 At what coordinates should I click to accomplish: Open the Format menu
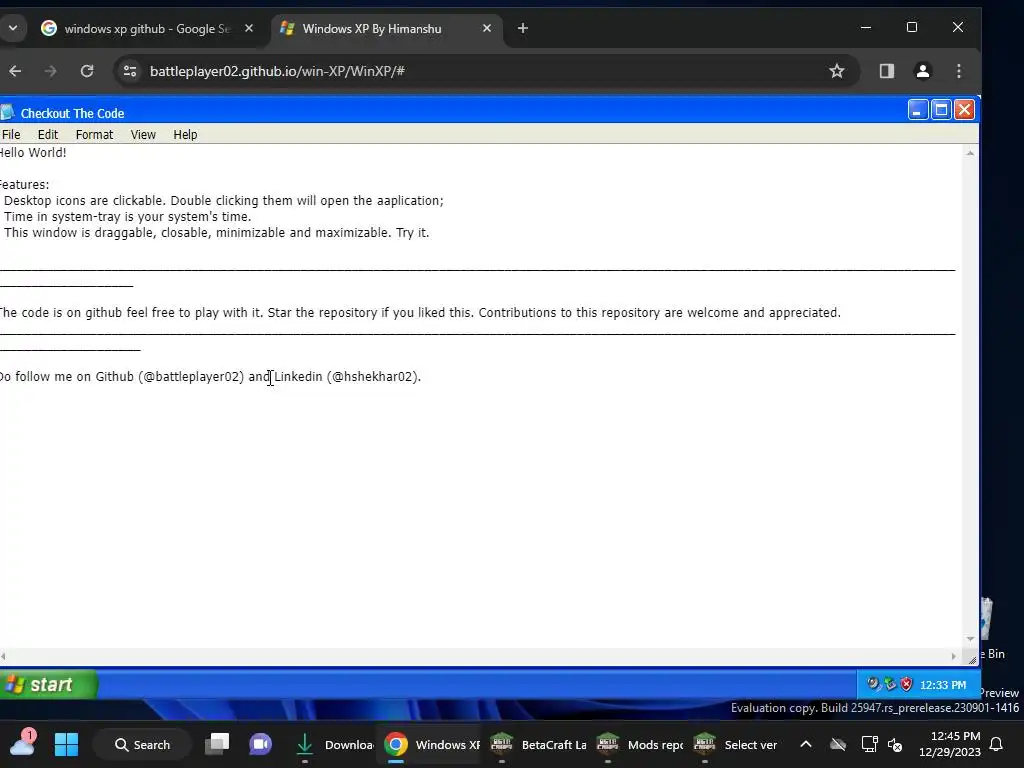coord(94,135)
